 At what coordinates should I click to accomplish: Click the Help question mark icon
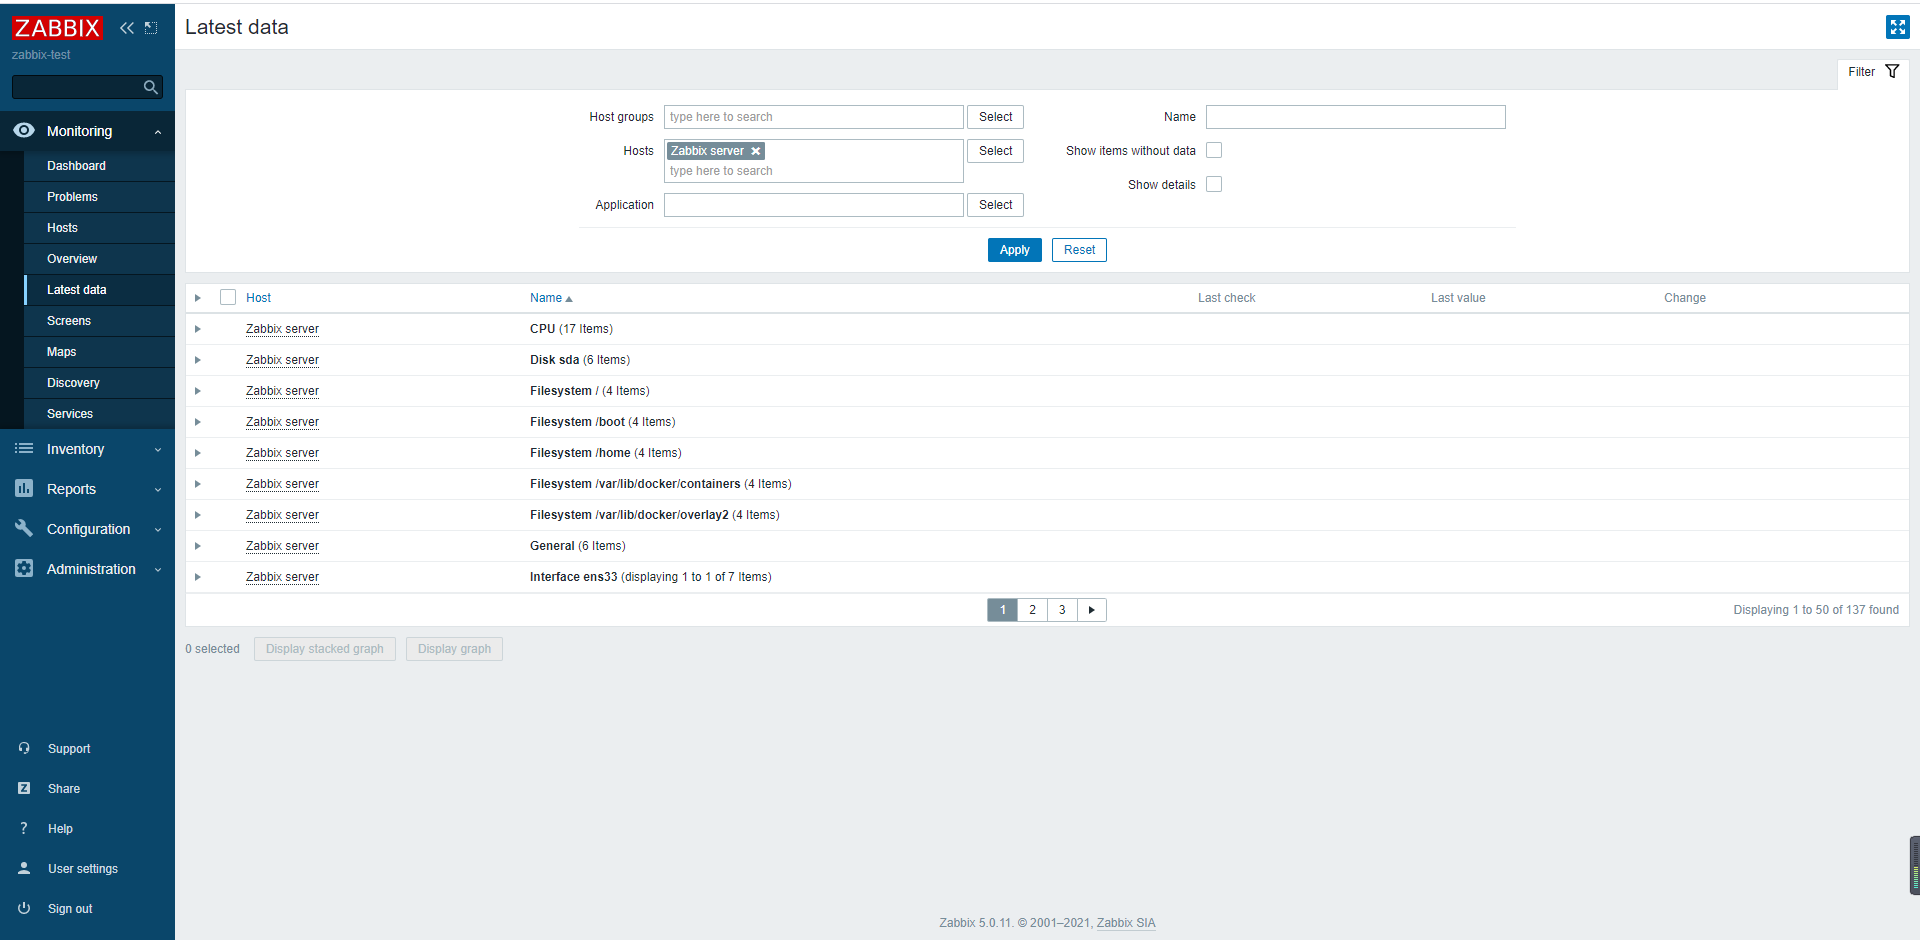(24, 828)
